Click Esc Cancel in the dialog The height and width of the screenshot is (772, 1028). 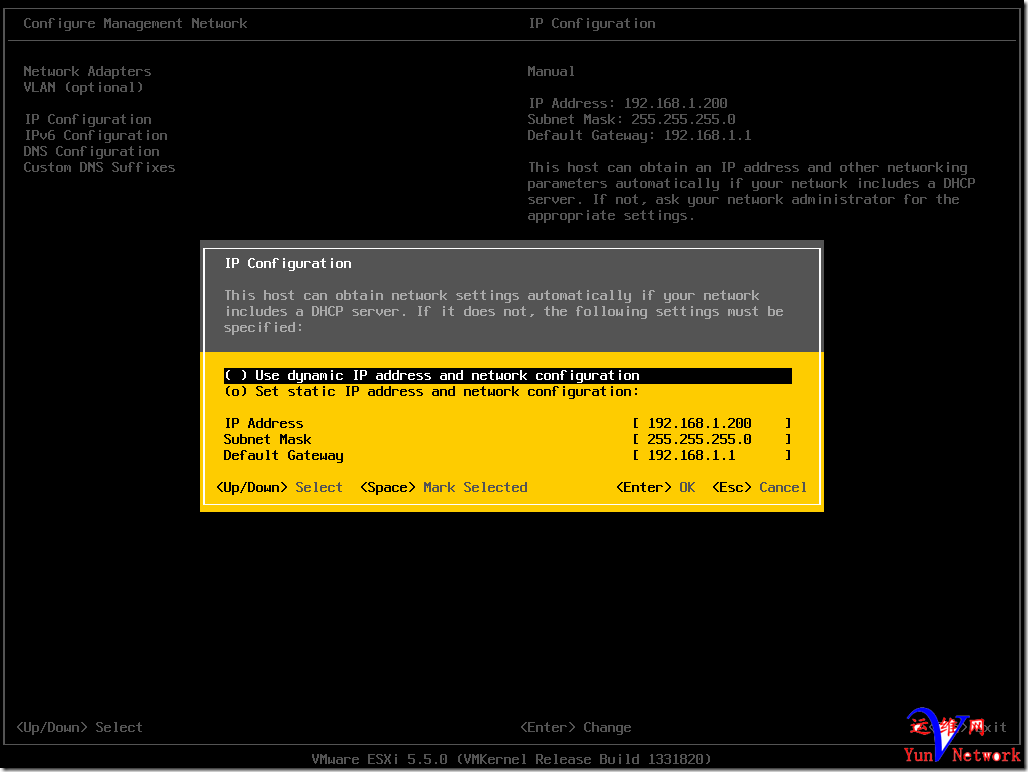tap(759, 488)
